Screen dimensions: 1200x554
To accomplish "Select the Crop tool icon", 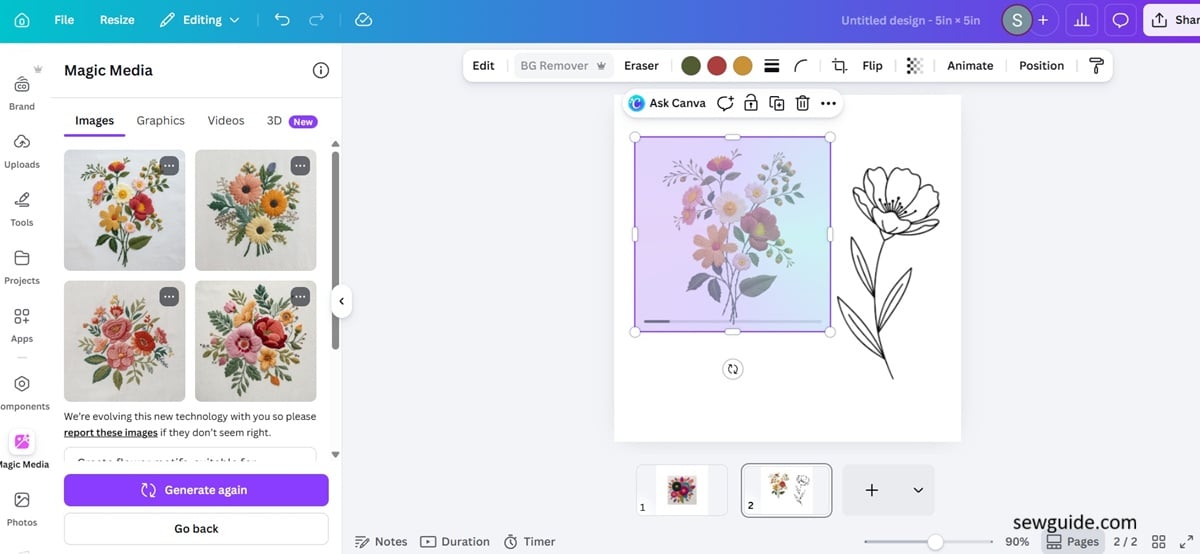I will coord(840,66).
